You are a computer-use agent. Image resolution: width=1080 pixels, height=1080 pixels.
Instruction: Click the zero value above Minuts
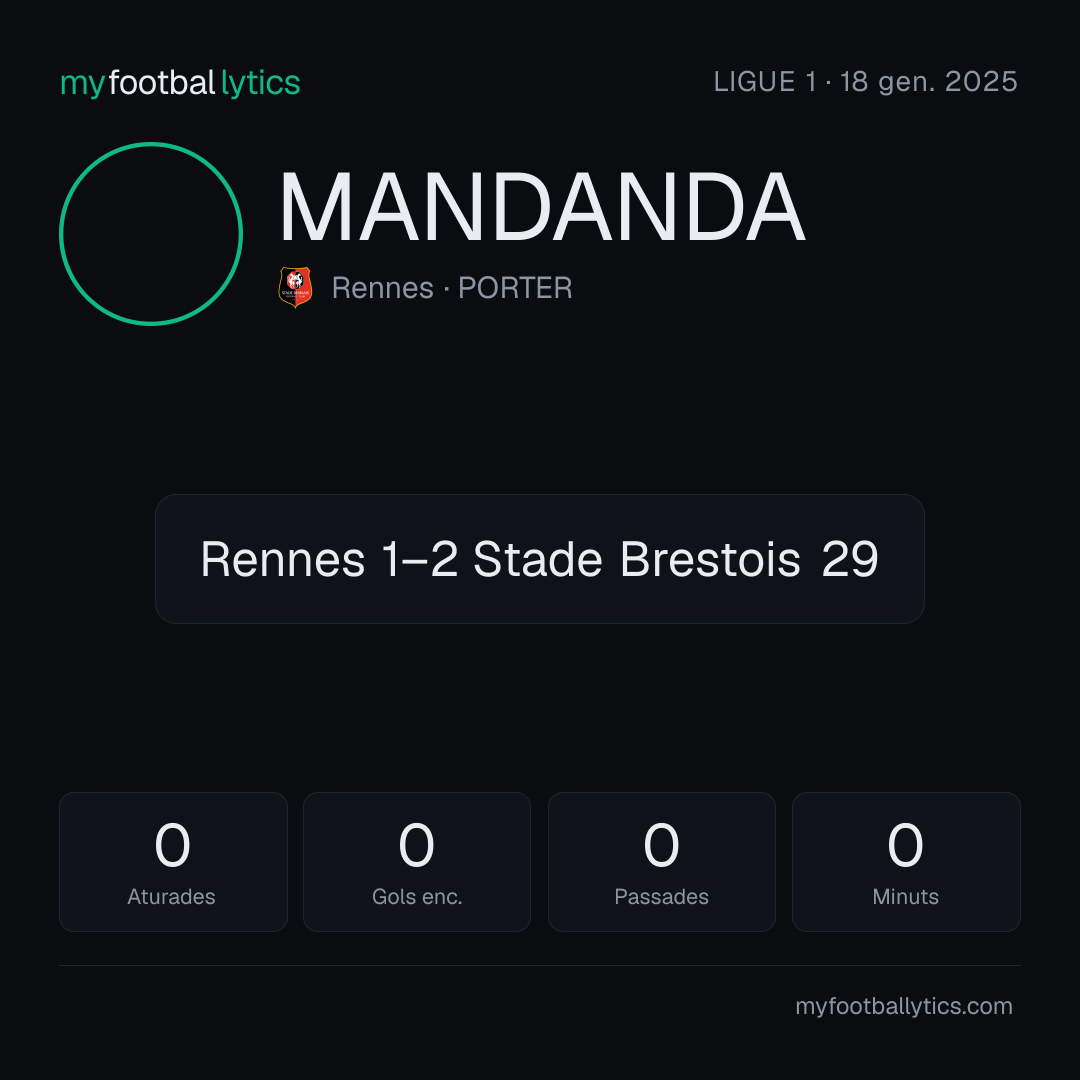pos(905,845)
